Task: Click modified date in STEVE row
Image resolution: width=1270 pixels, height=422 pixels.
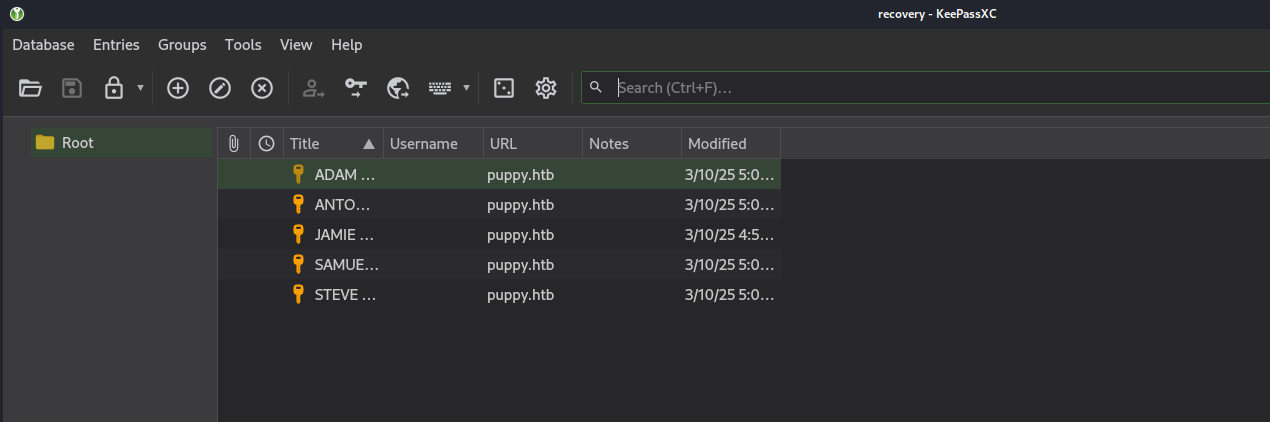Action: (x=730, y=295)
